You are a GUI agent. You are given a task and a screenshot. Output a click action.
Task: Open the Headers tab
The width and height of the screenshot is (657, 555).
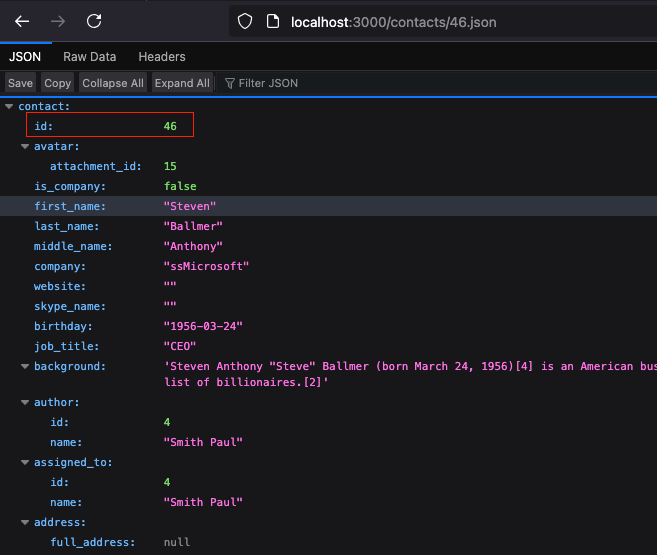(162, 57)
